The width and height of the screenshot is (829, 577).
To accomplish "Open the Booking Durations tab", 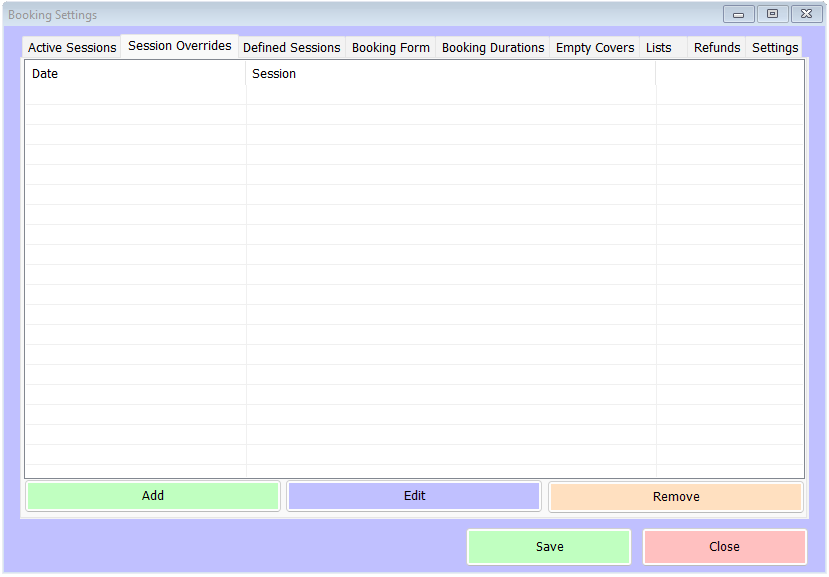I will [x=493, y=48].
